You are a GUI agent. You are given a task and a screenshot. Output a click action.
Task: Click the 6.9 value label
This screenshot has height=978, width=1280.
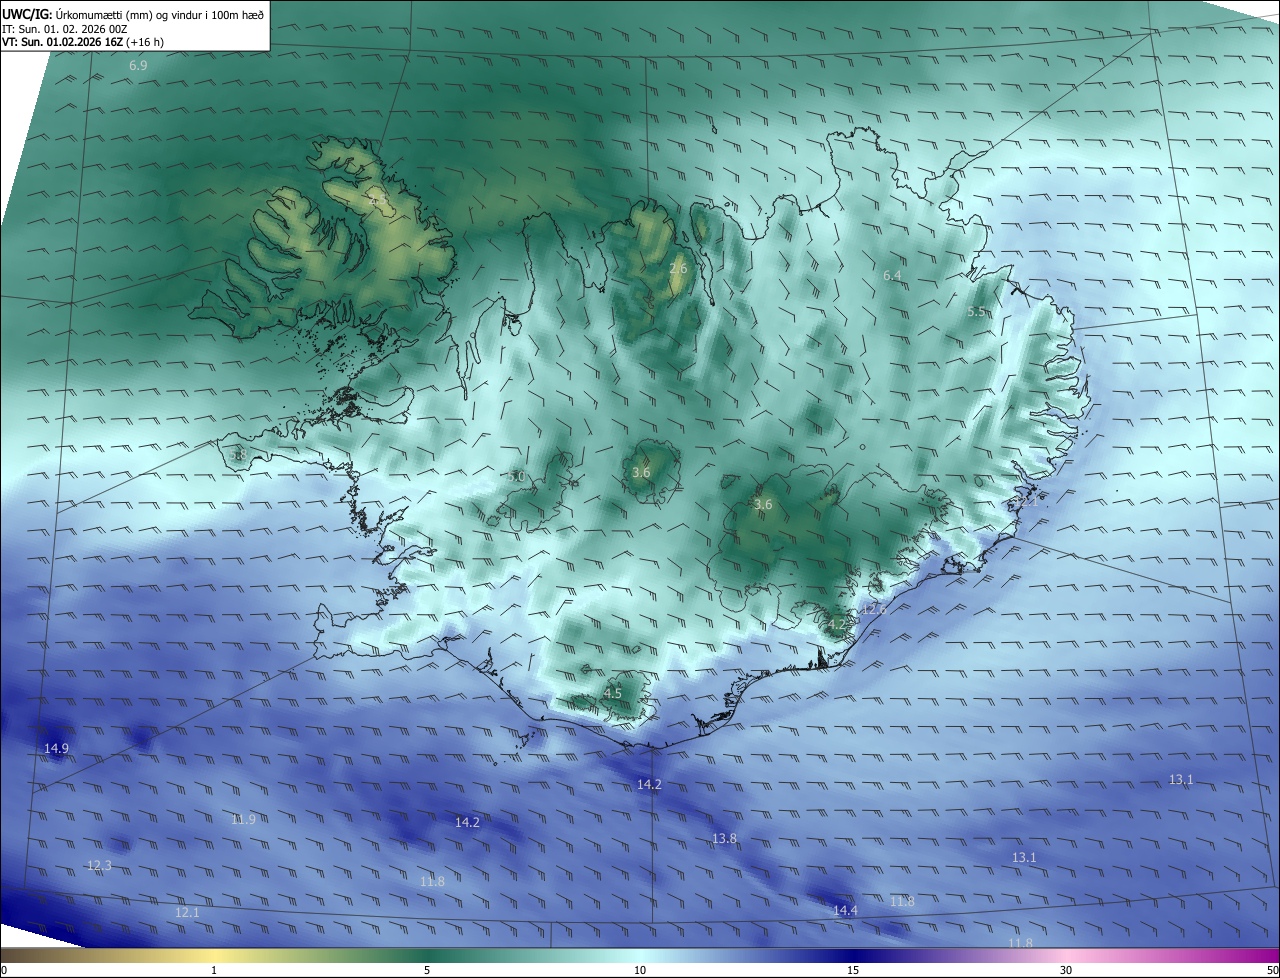[138, 65]
